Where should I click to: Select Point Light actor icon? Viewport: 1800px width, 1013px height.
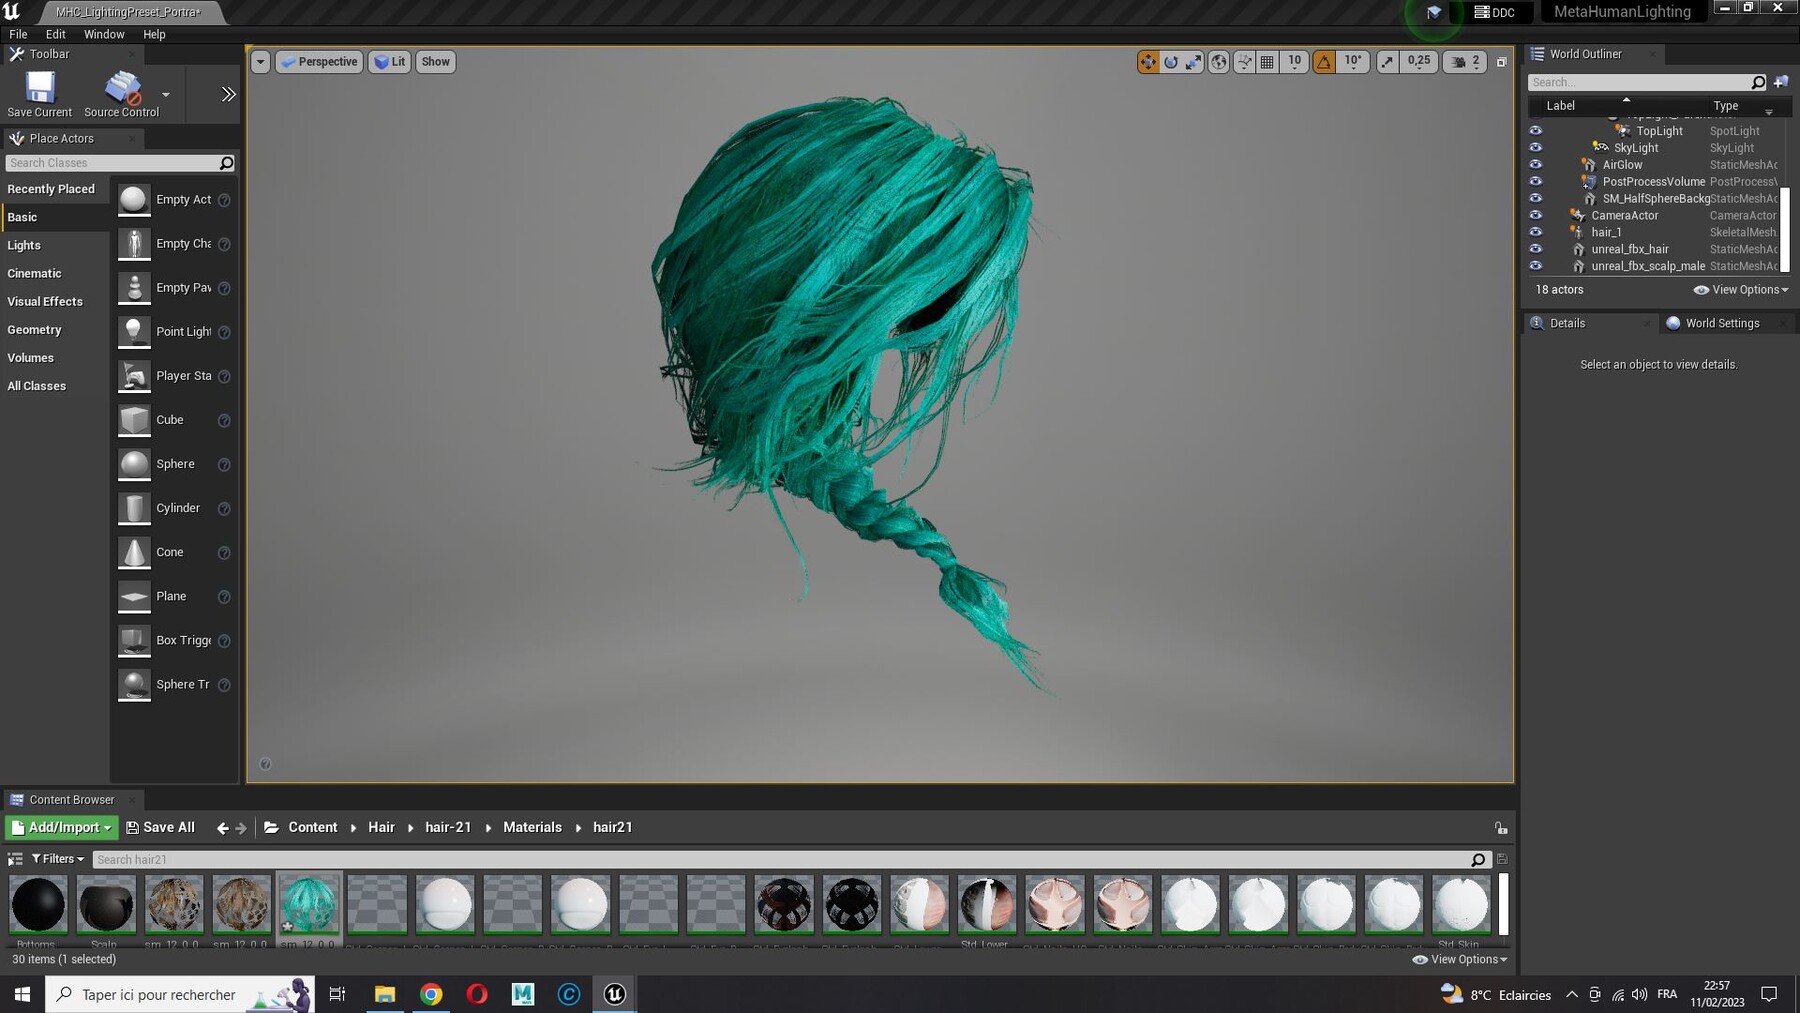pos(134,332)
